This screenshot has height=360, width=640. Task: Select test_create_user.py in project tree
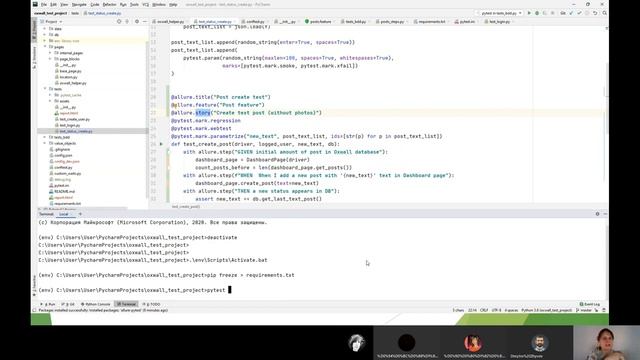coord(75,119)
